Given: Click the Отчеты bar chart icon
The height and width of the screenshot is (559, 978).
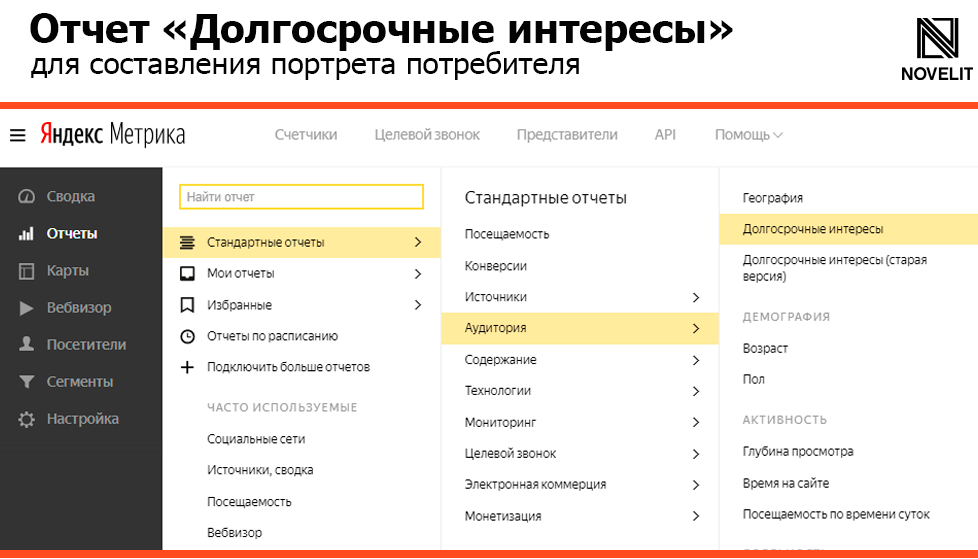Looking at the screenshot, I should (26, 234).
